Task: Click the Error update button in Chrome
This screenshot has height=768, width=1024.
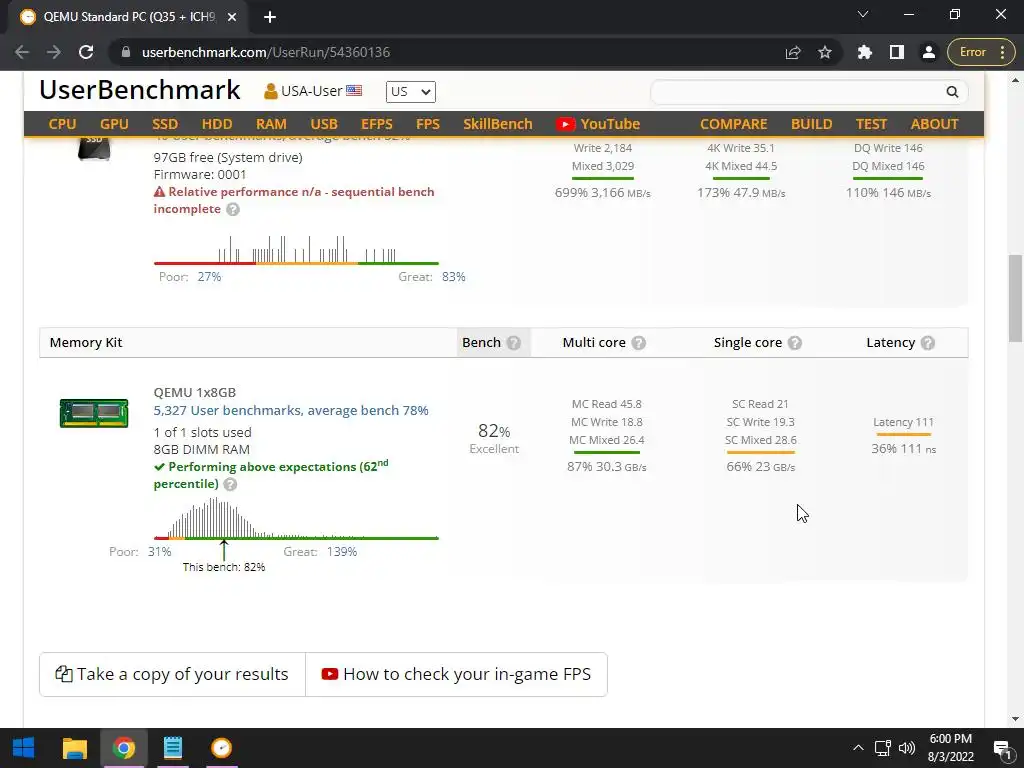Action: coord(981,52)
